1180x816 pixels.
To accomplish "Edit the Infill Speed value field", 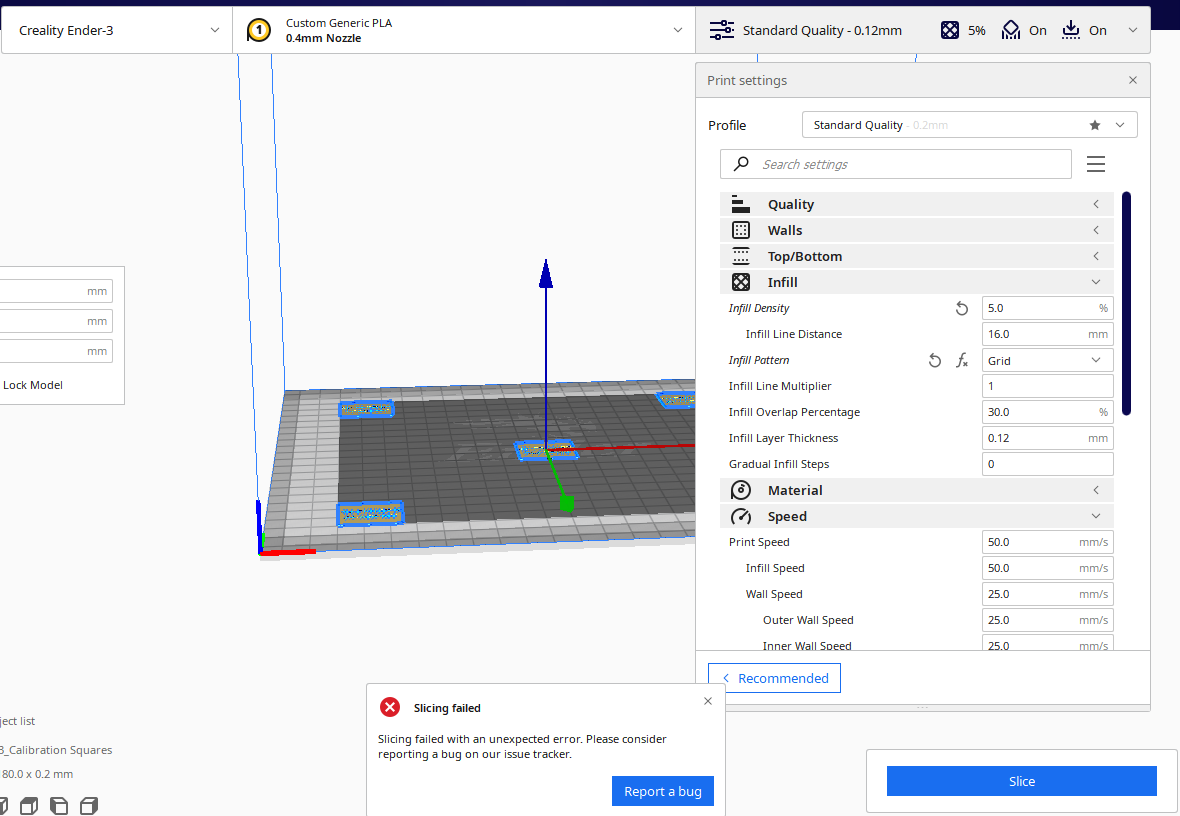I will click(1047, 568).
